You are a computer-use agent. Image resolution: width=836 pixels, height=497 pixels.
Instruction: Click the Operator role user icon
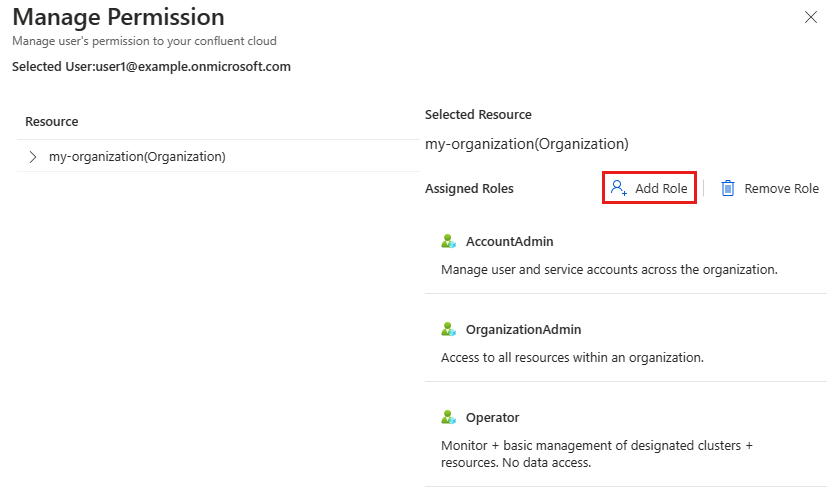pos(449,417)
